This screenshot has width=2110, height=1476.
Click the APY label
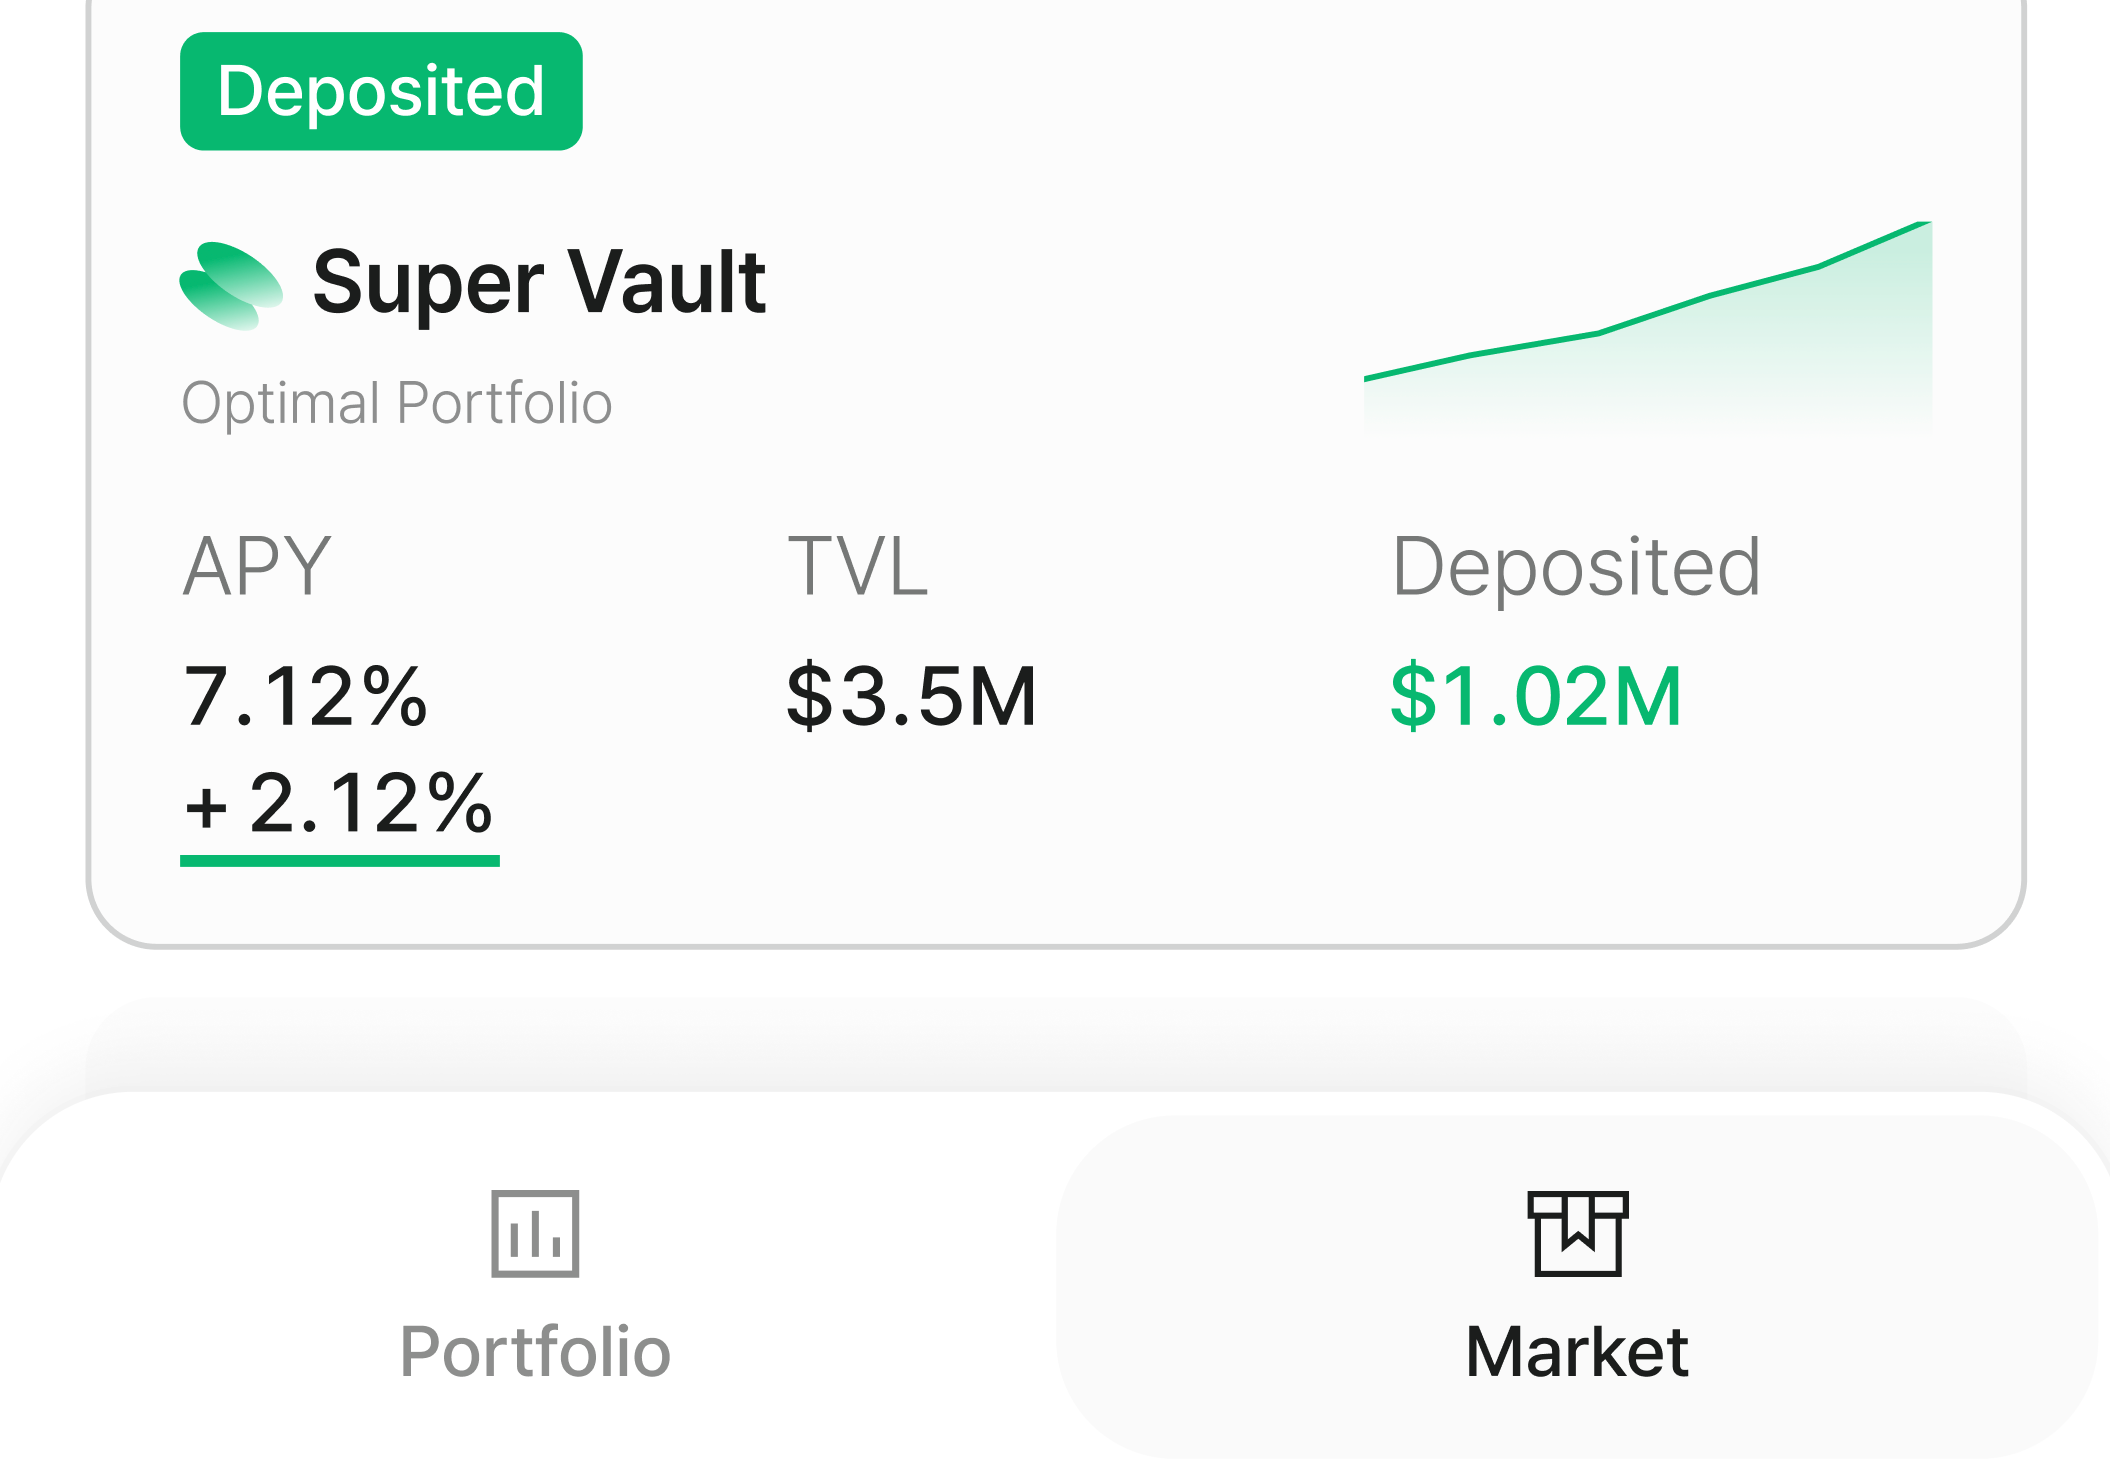257,566
